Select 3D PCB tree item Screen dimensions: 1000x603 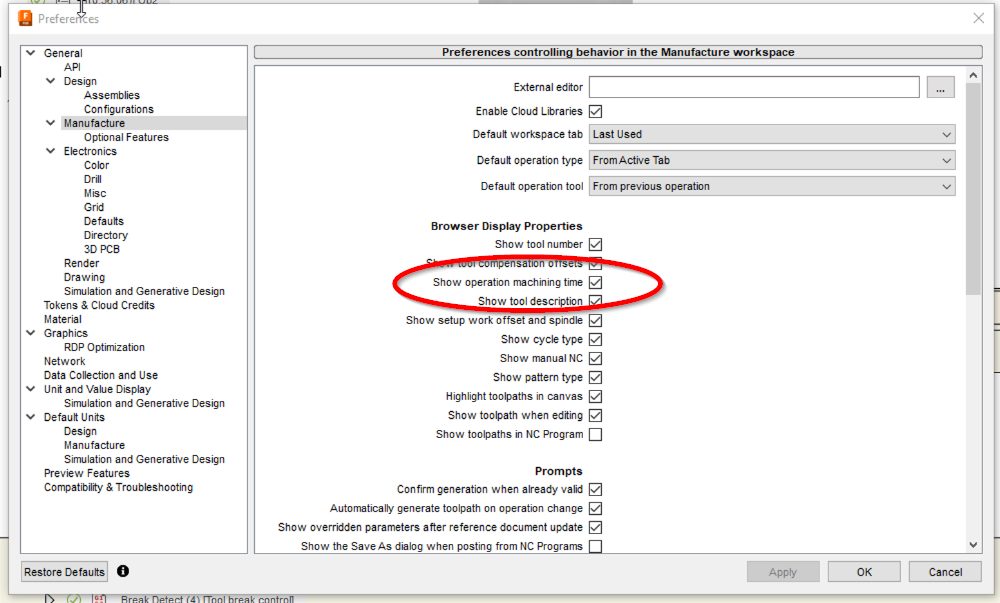(101, 249)
